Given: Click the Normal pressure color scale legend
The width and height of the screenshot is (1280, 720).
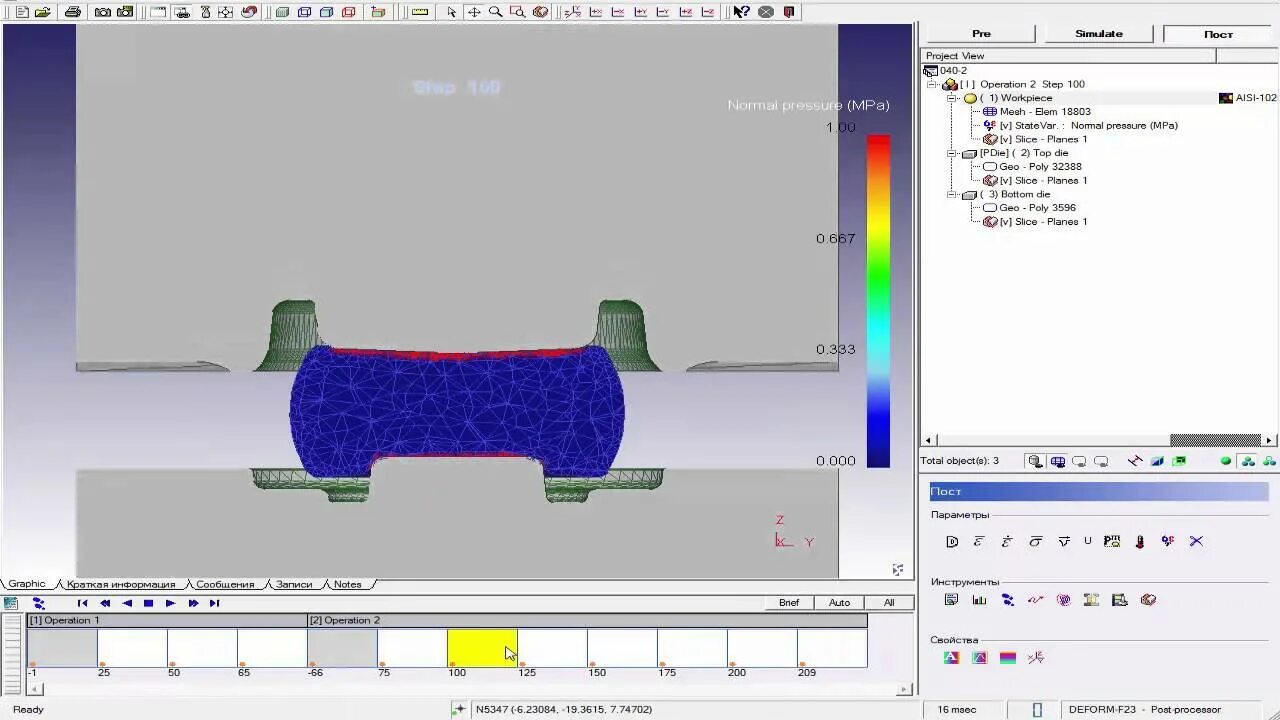Looking at the screenshot, I should pos(878,301).
